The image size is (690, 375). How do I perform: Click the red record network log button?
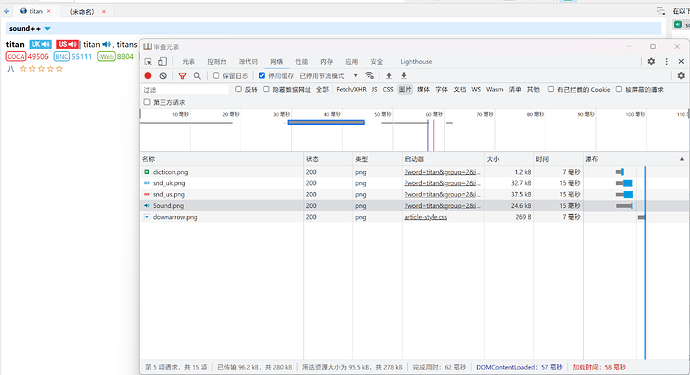[x=148, y=76]
